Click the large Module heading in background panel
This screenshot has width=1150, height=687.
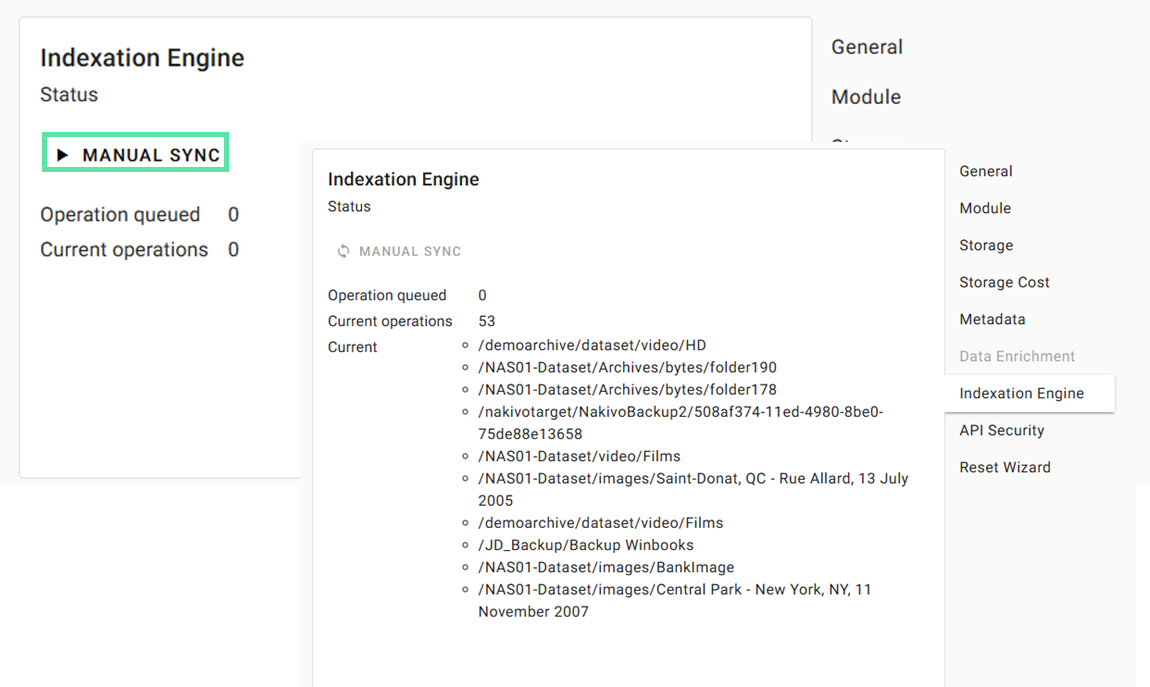[x=866, y=97]
